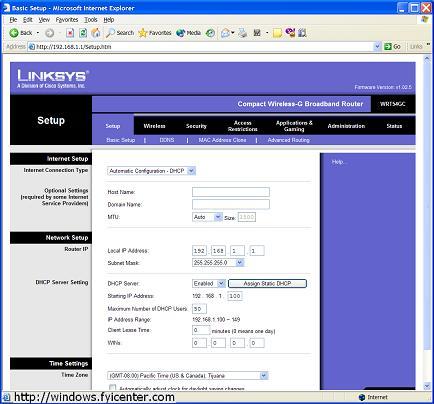Screen dimensions: 434x404
Task: Open the Status tab
Action: [x=394, y=126]
